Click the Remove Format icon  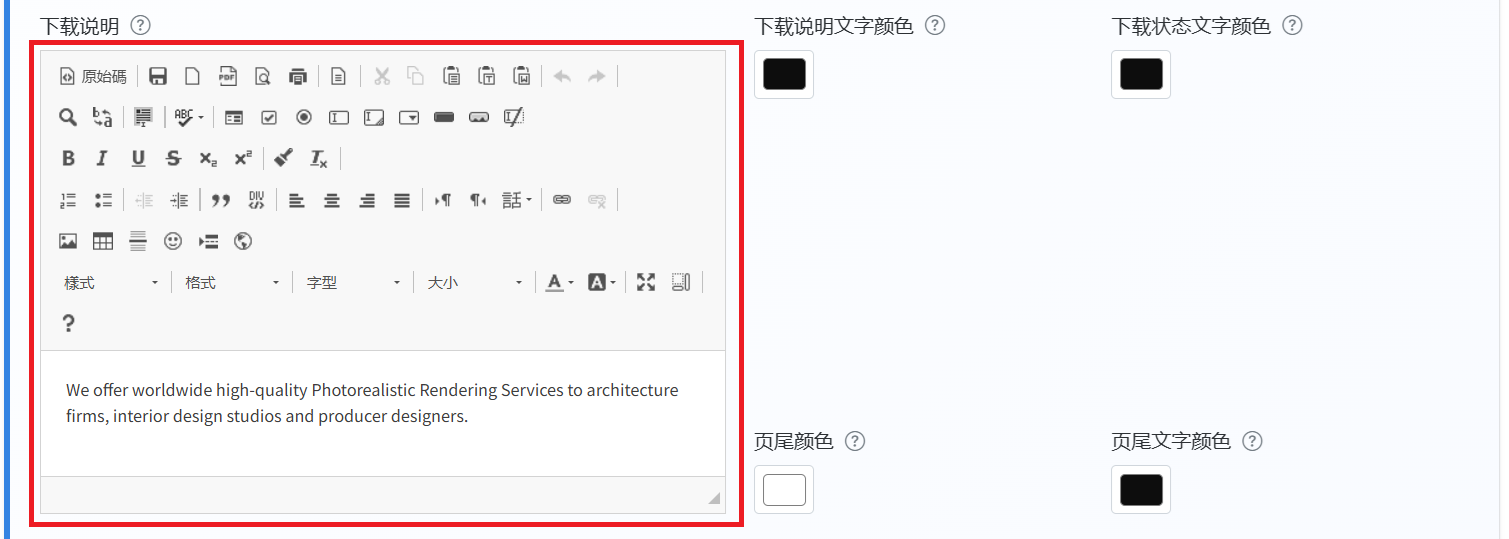(x=319, y=158)
